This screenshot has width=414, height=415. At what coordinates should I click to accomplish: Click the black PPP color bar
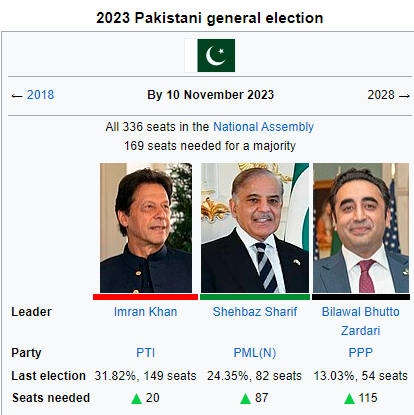point(361,297)
